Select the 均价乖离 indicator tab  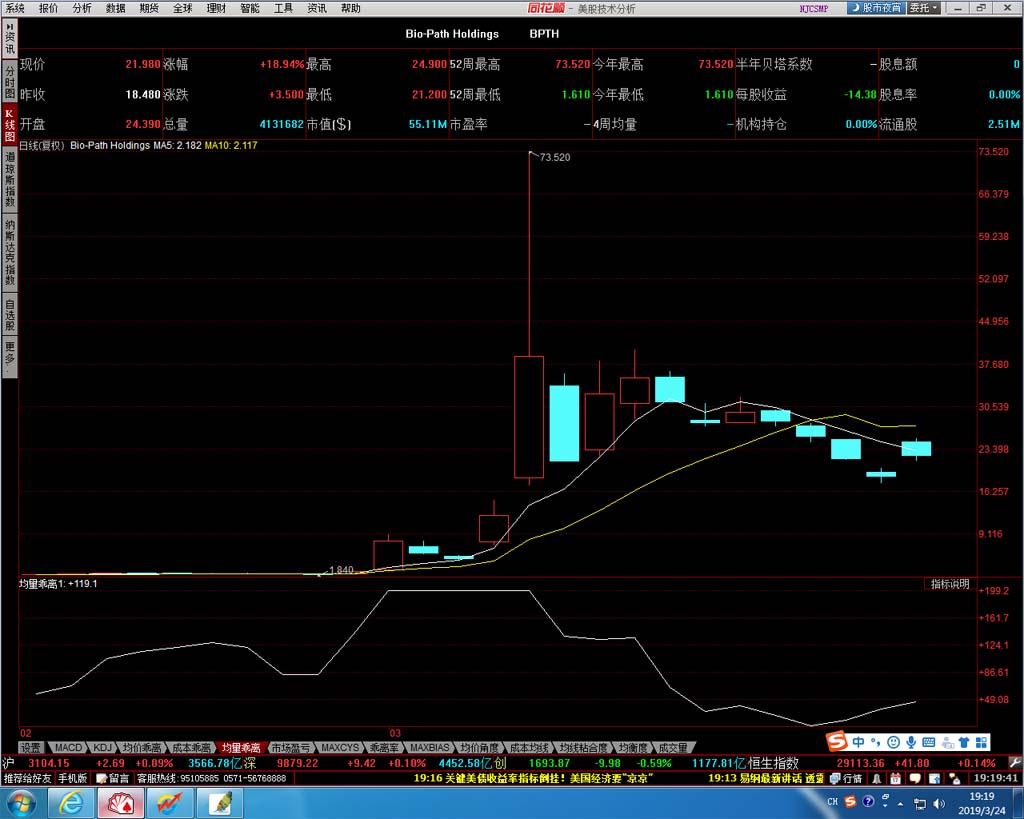click(x=142, y=747)
